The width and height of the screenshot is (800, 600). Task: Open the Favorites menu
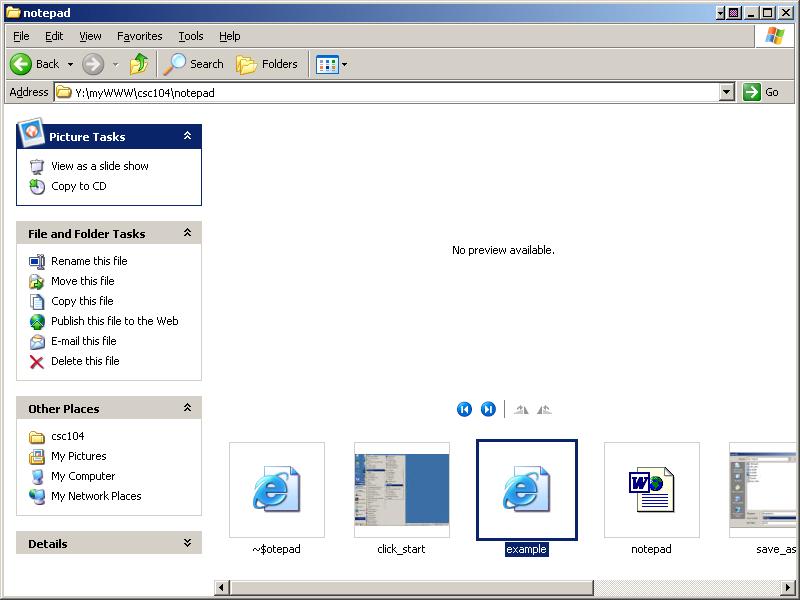[x=139, y=36]
